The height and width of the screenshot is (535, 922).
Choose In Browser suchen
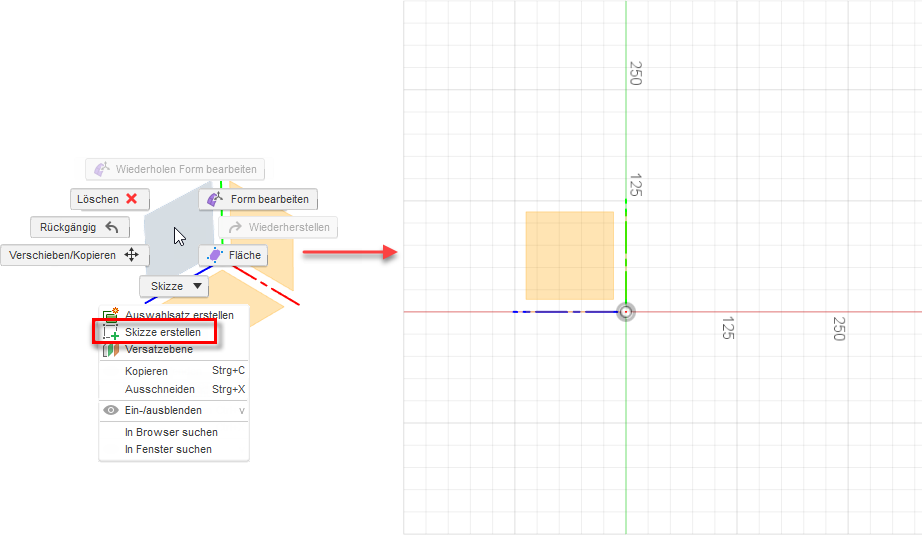pos(171,432)
